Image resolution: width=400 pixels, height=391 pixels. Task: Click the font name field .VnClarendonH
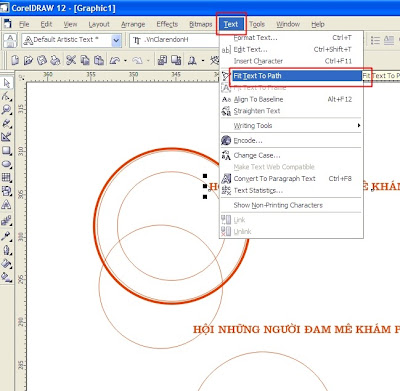point(173,40)
